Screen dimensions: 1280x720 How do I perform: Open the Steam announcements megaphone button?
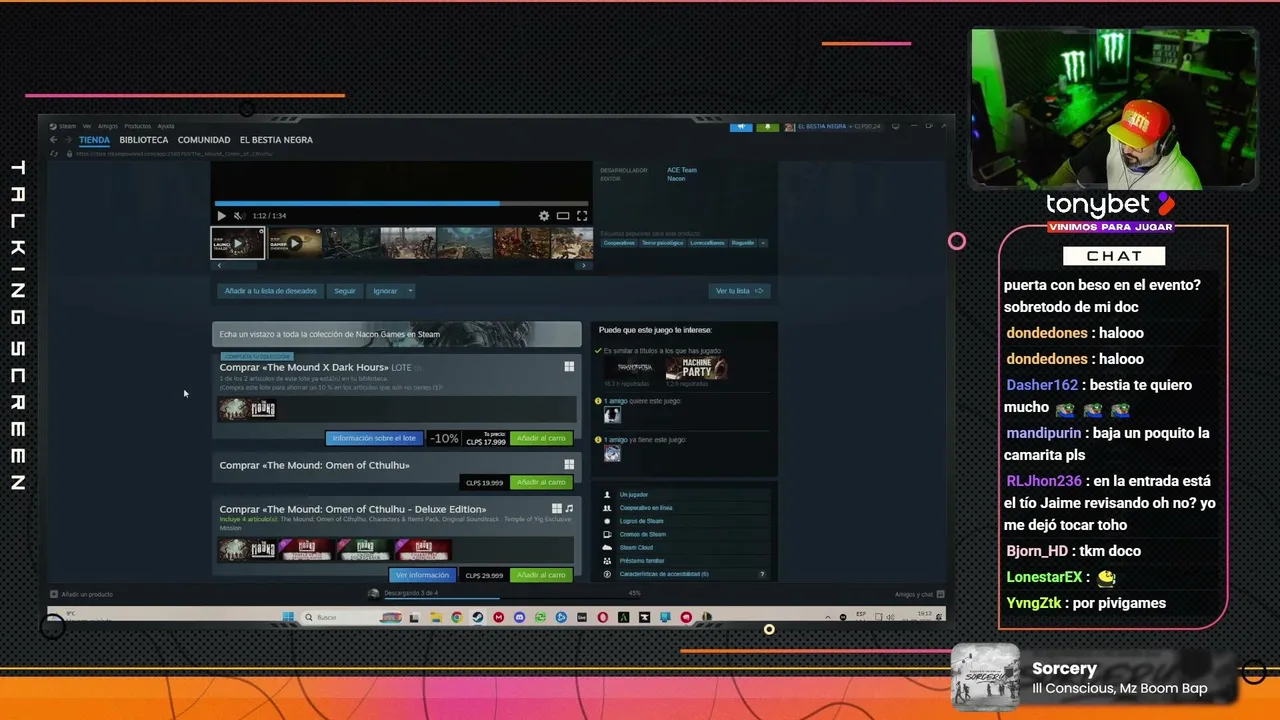pos(741,127)
